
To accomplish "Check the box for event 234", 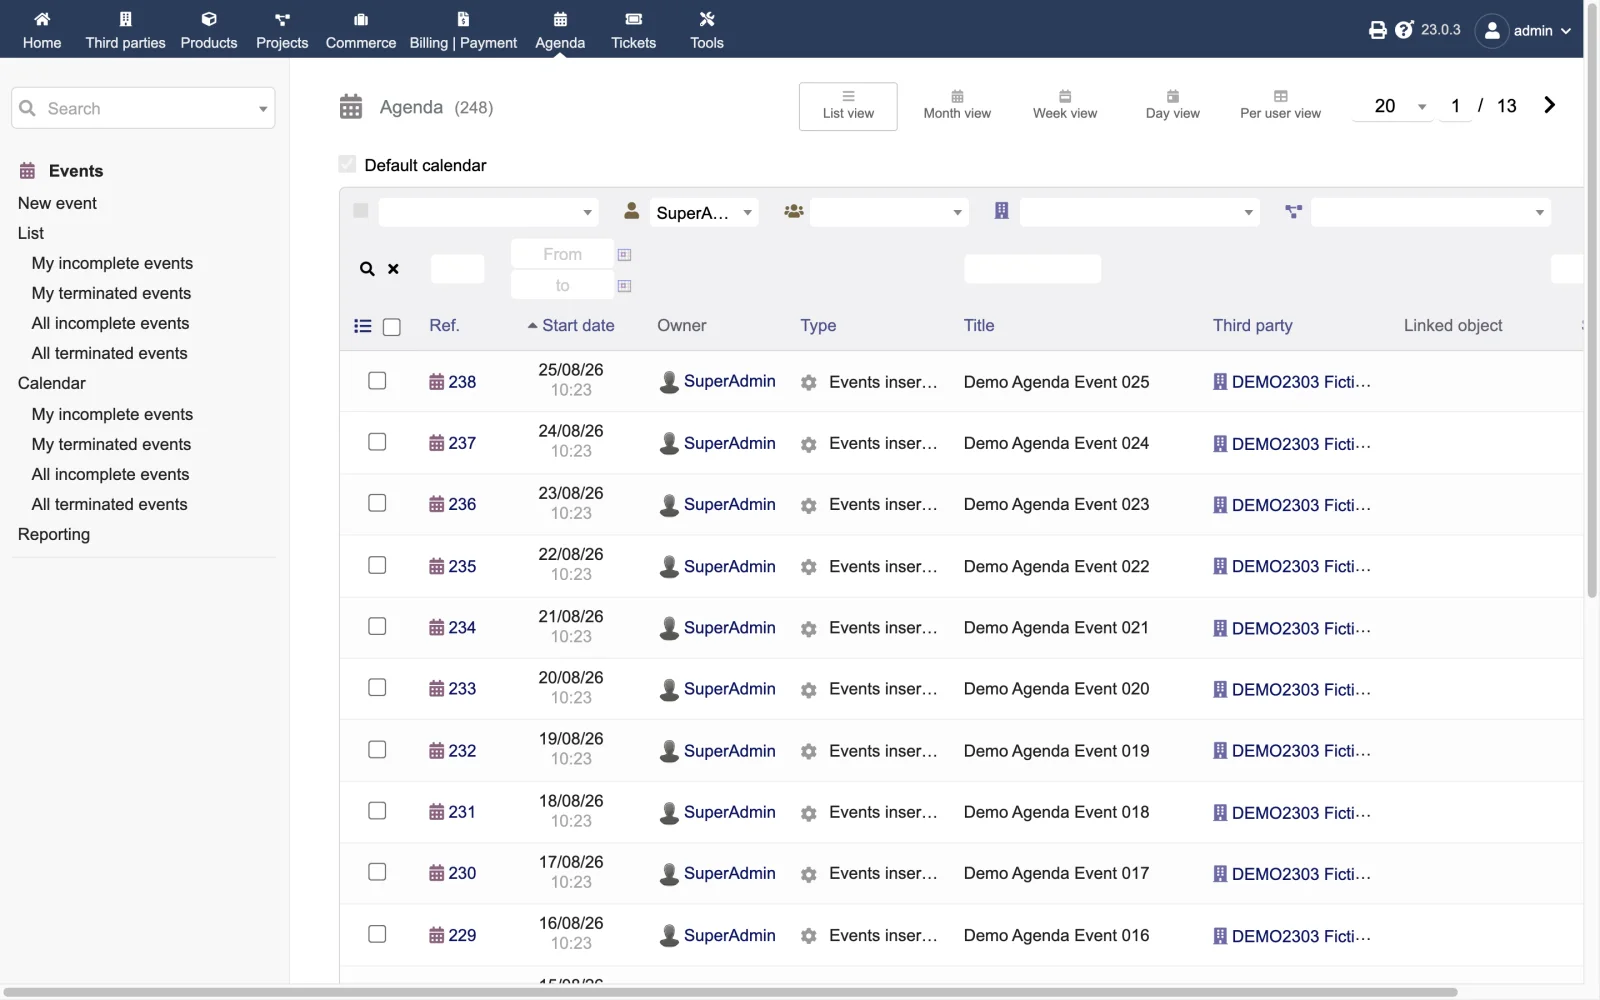I will pos(377,626).
